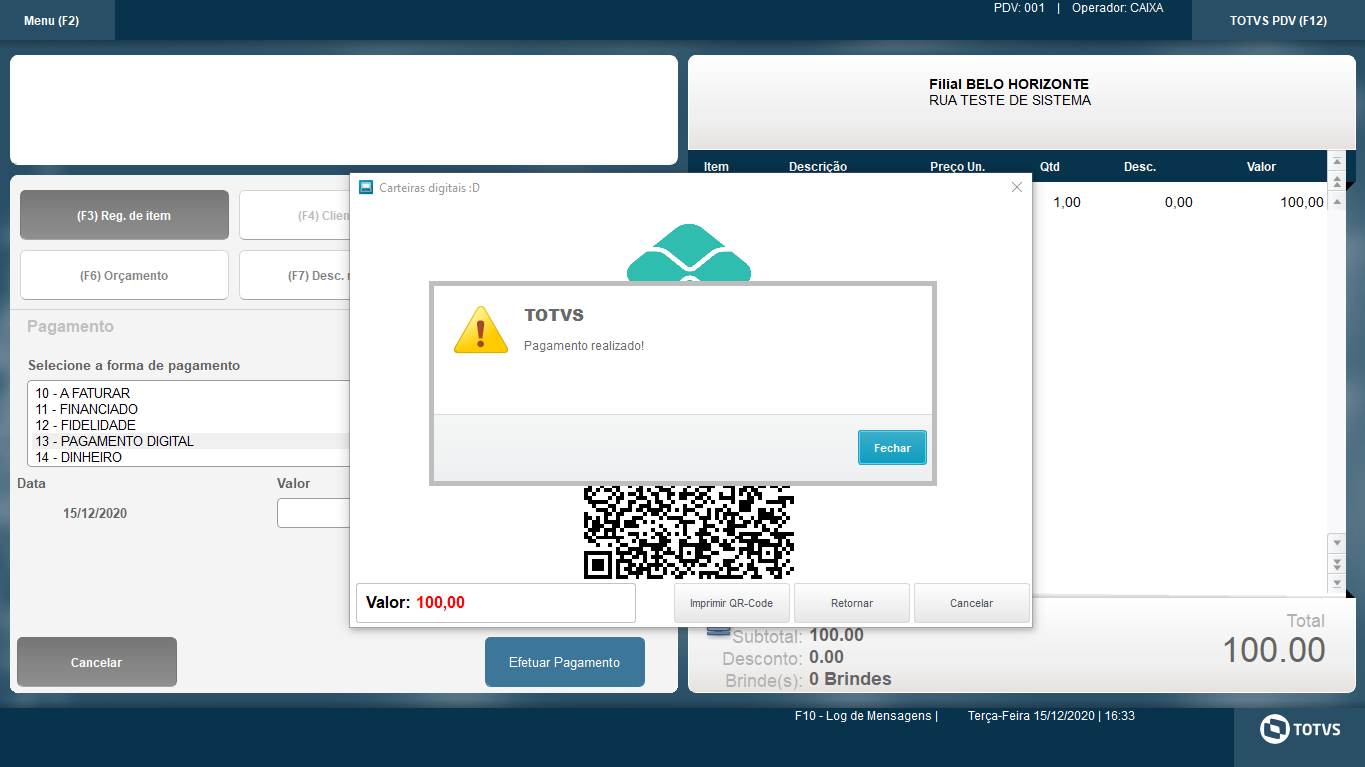Click the TOTVS logo in the footer
The width and height of the screenshot is (1365, 767).
pyautogui.click(x=1300, y=730)
